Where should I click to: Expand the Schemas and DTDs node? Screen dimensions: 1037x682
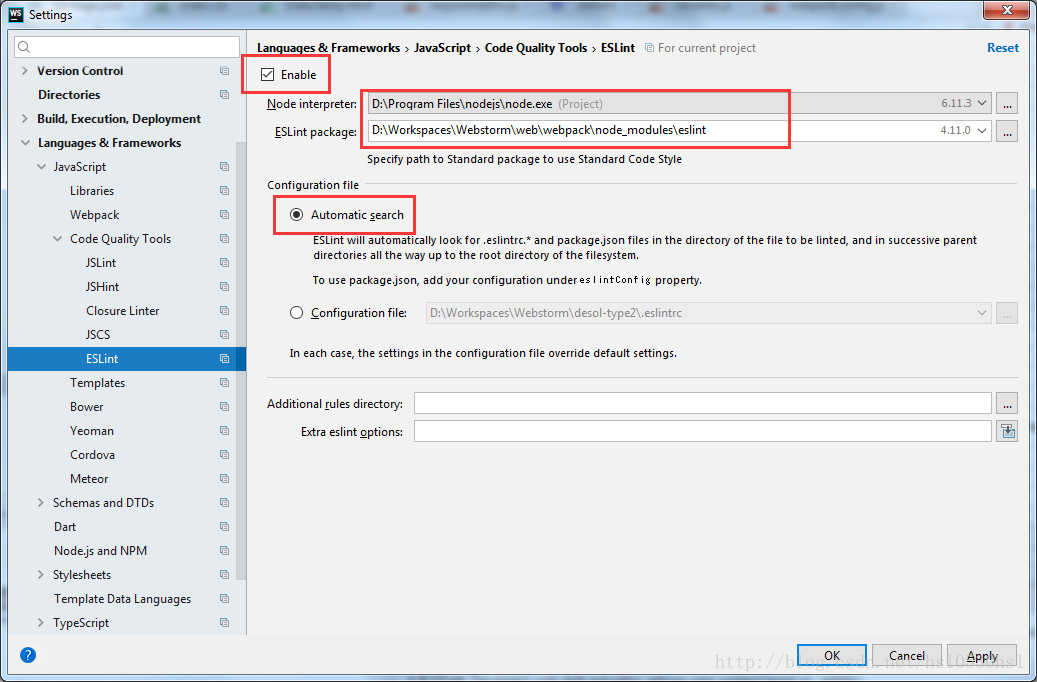[41, 503]
